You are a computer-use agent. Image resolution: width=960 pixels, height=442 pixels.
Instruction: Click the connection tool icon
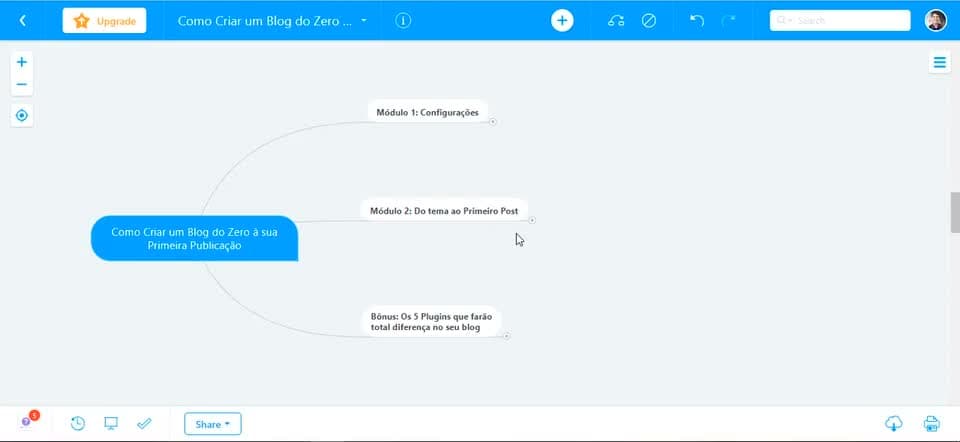point(616,21)
